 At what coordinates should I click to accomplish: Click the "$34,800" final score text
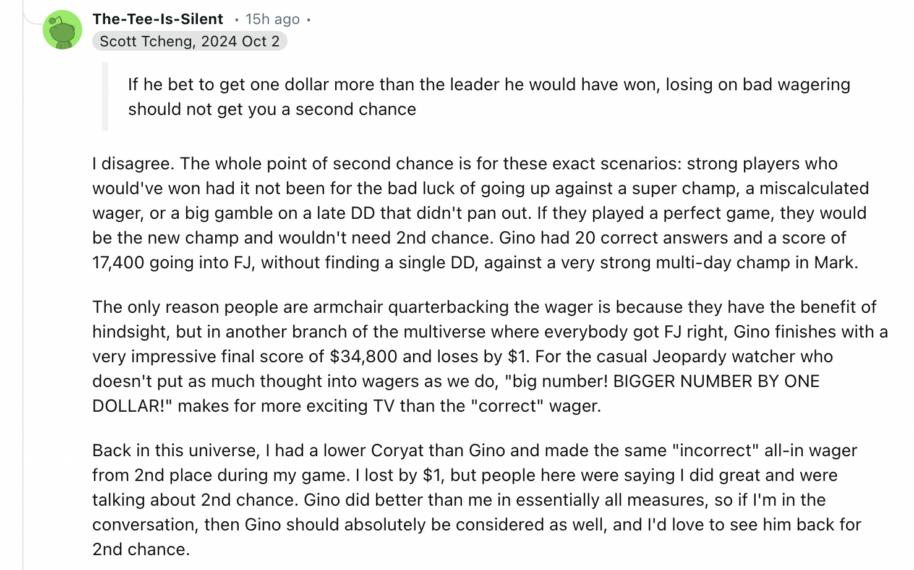[x=364, y=356]
